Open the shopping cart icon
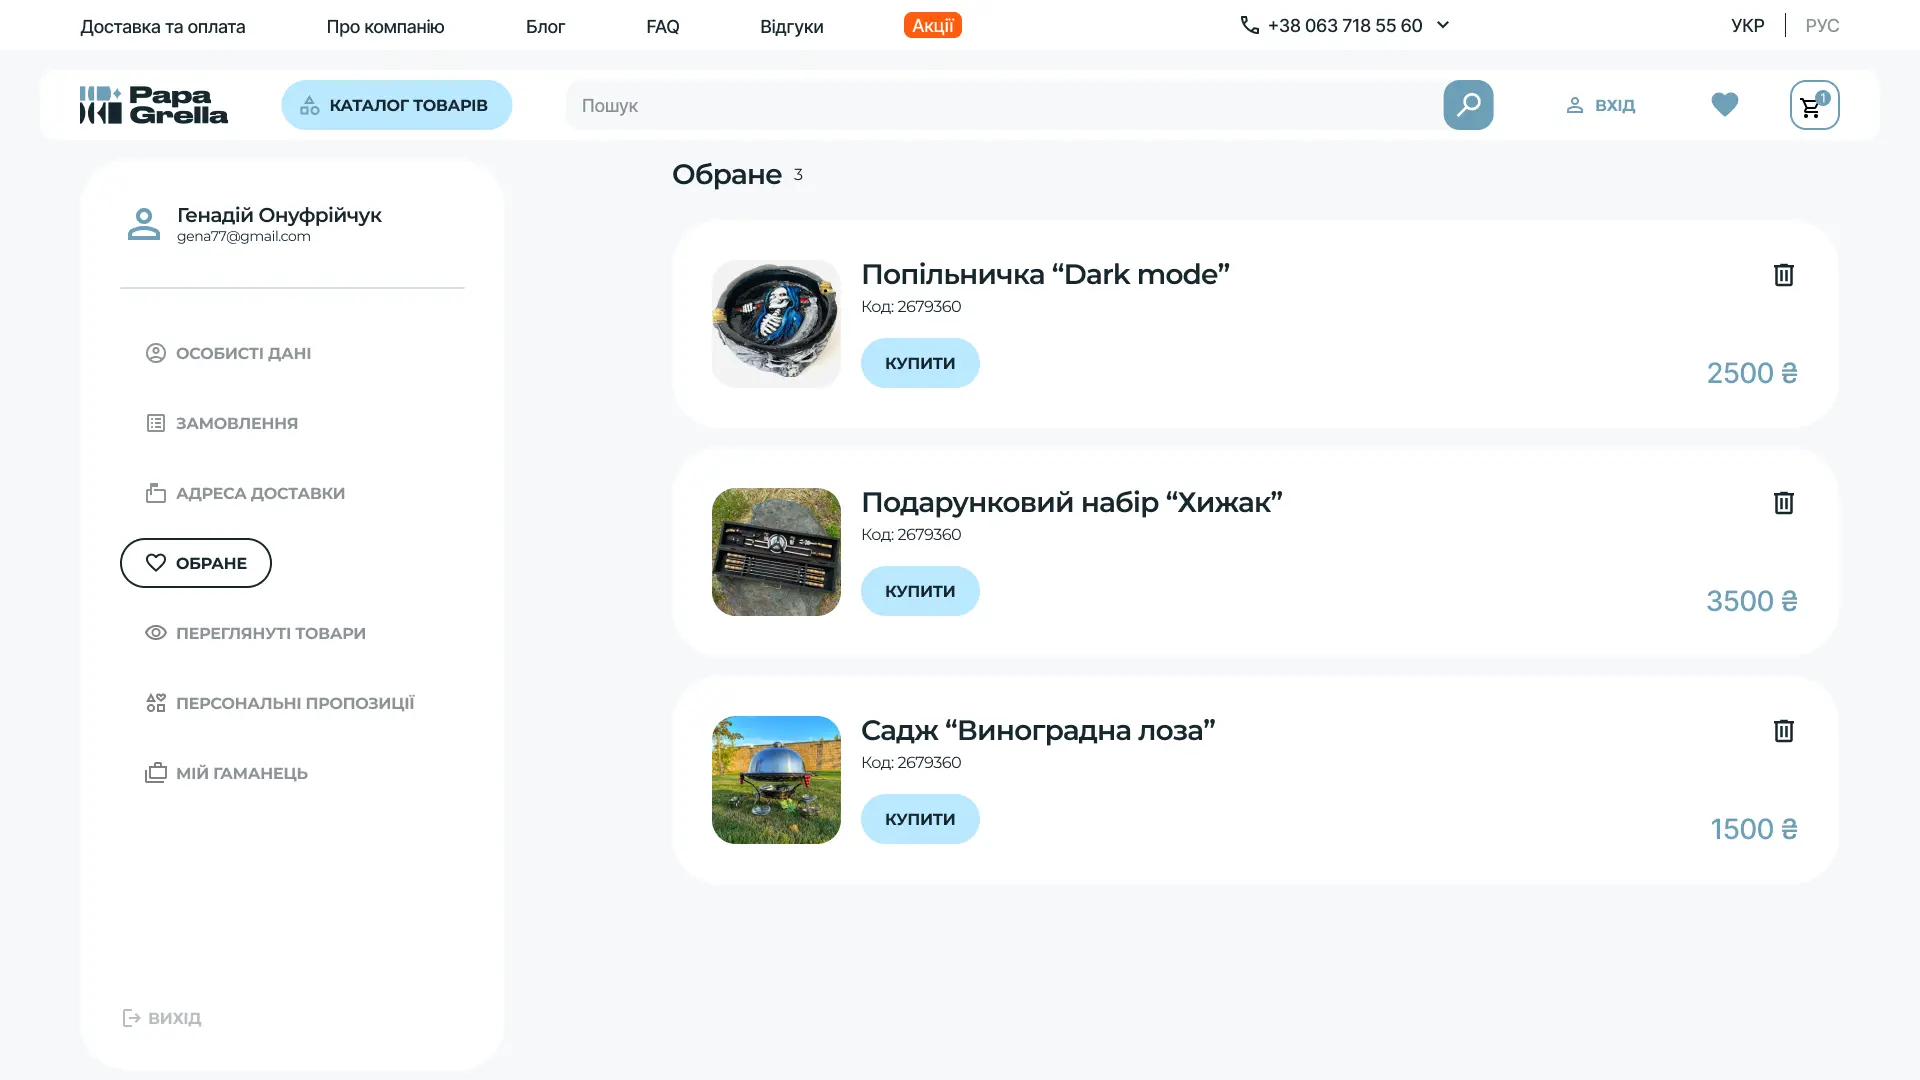Viewport: 1920px width, 1080px height. click(x=1813, y=105)
